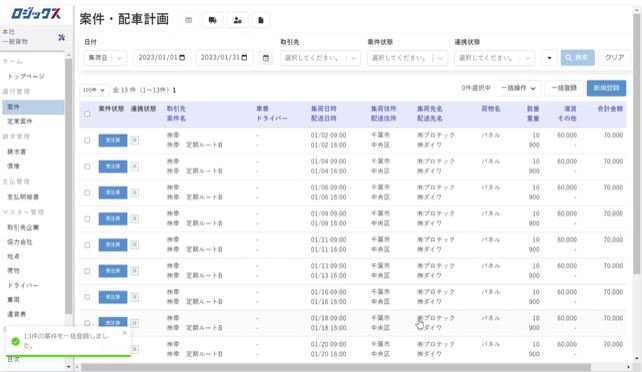642x372 pixels.
Task: Click the main page vertical scrollbar
Action: point(637,143)
